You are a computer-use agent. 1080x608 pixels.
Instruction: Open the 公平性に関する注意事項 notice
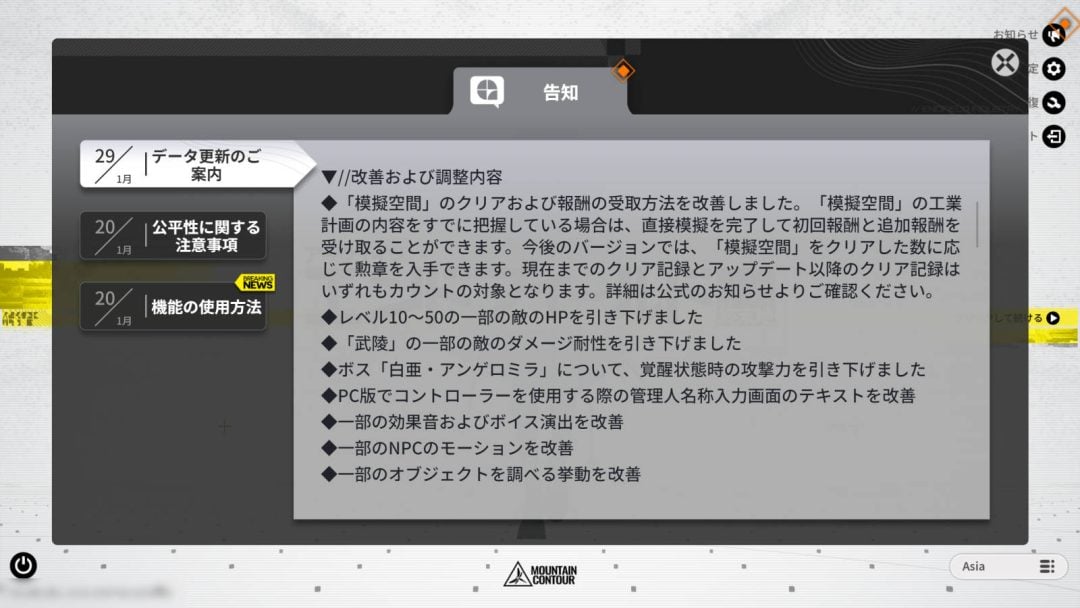(x=173, y=236)
